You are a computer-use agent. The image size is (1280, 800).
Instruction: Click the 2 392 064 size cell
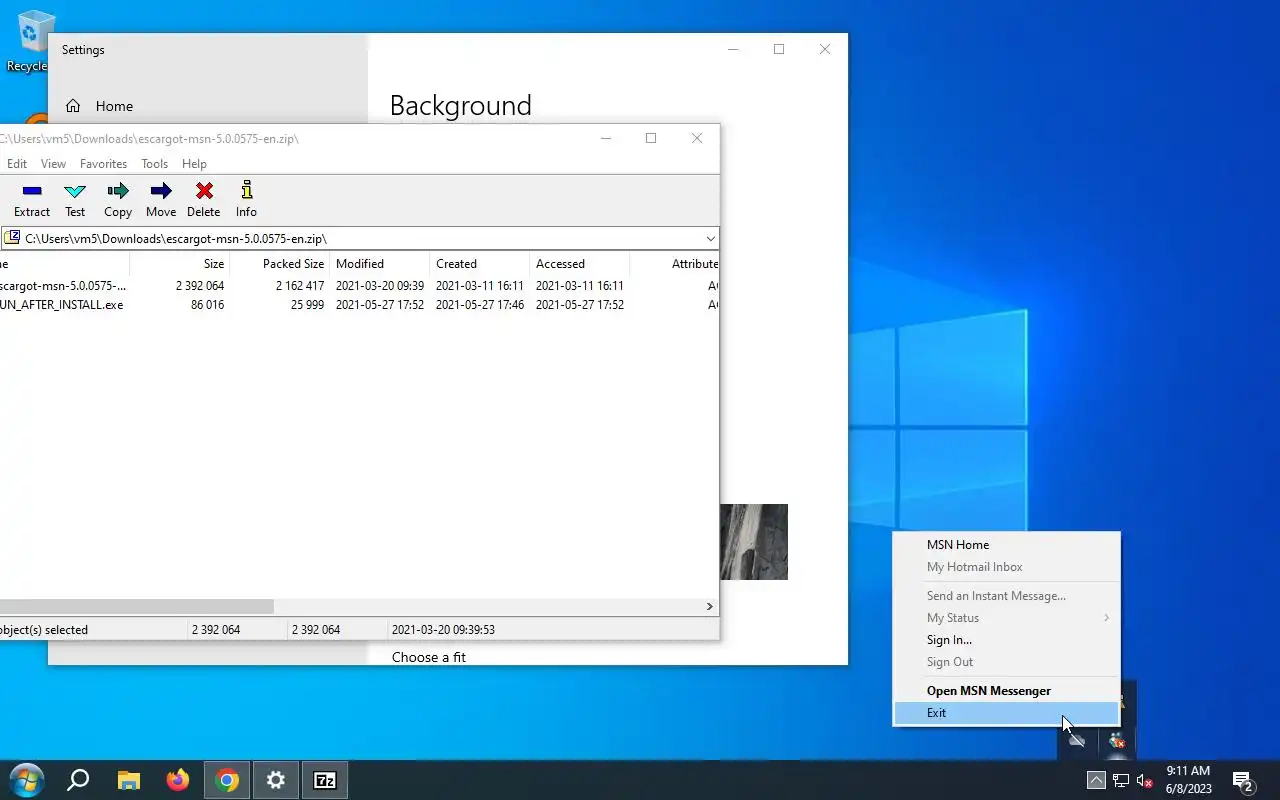pyautogui.click(x=200, y=286)
